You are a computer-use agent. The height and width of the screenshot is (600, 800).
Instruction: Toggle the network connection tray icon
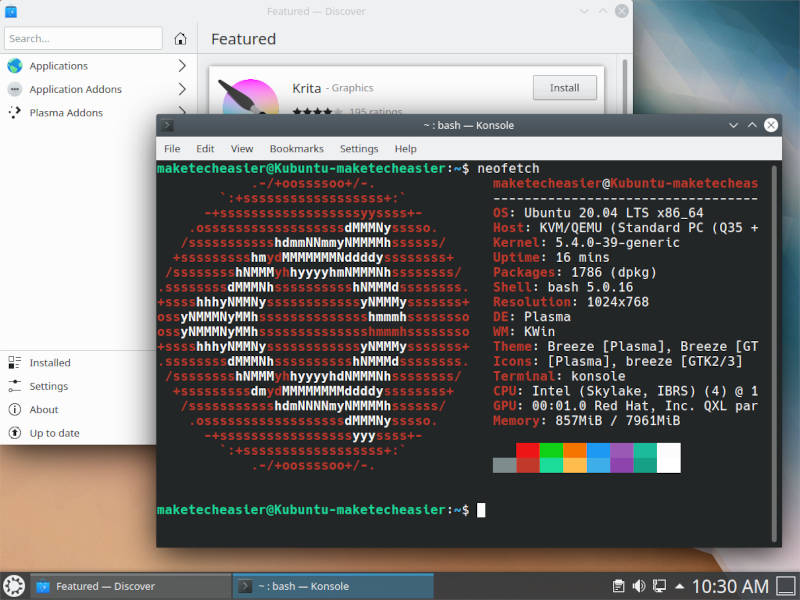click(x=660, y=585)
